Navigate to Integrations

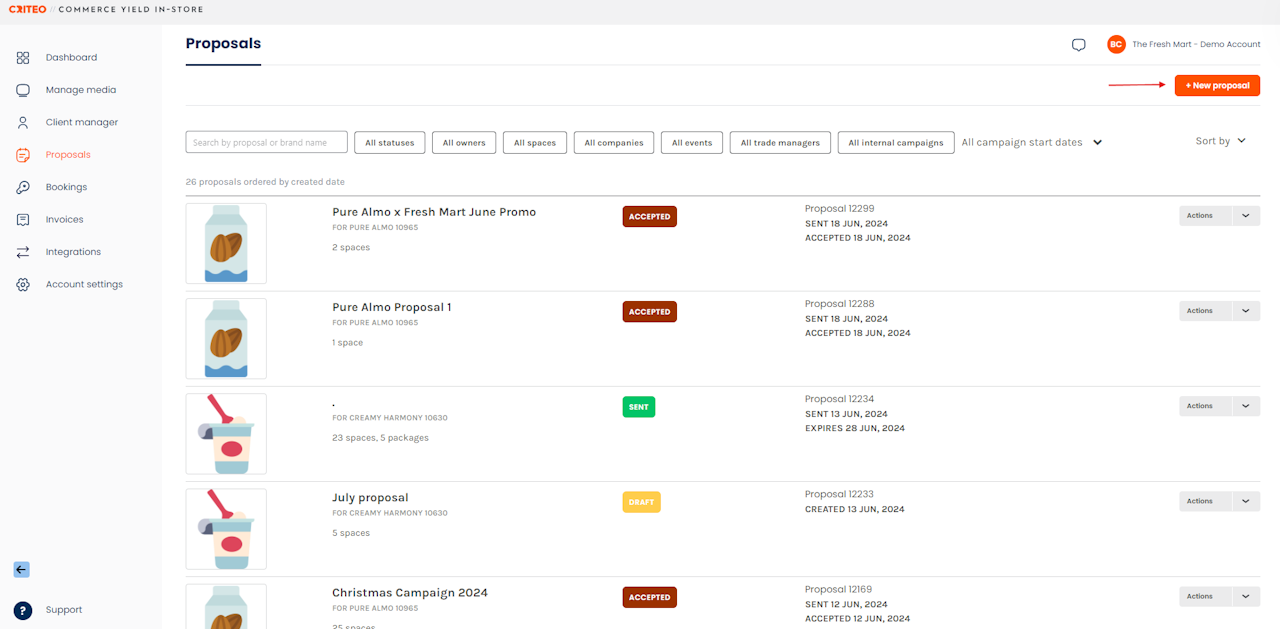[x=73, y=252]
